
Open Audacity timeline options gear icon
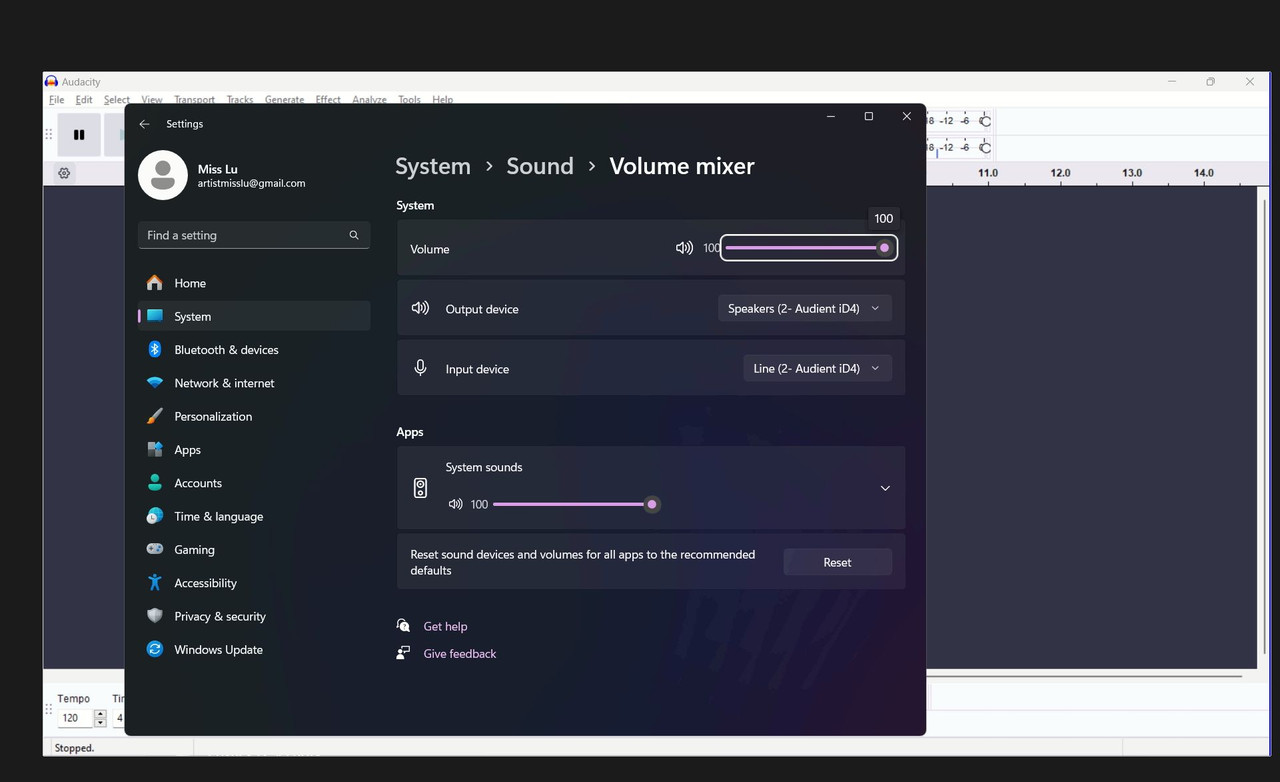(64, 173)
